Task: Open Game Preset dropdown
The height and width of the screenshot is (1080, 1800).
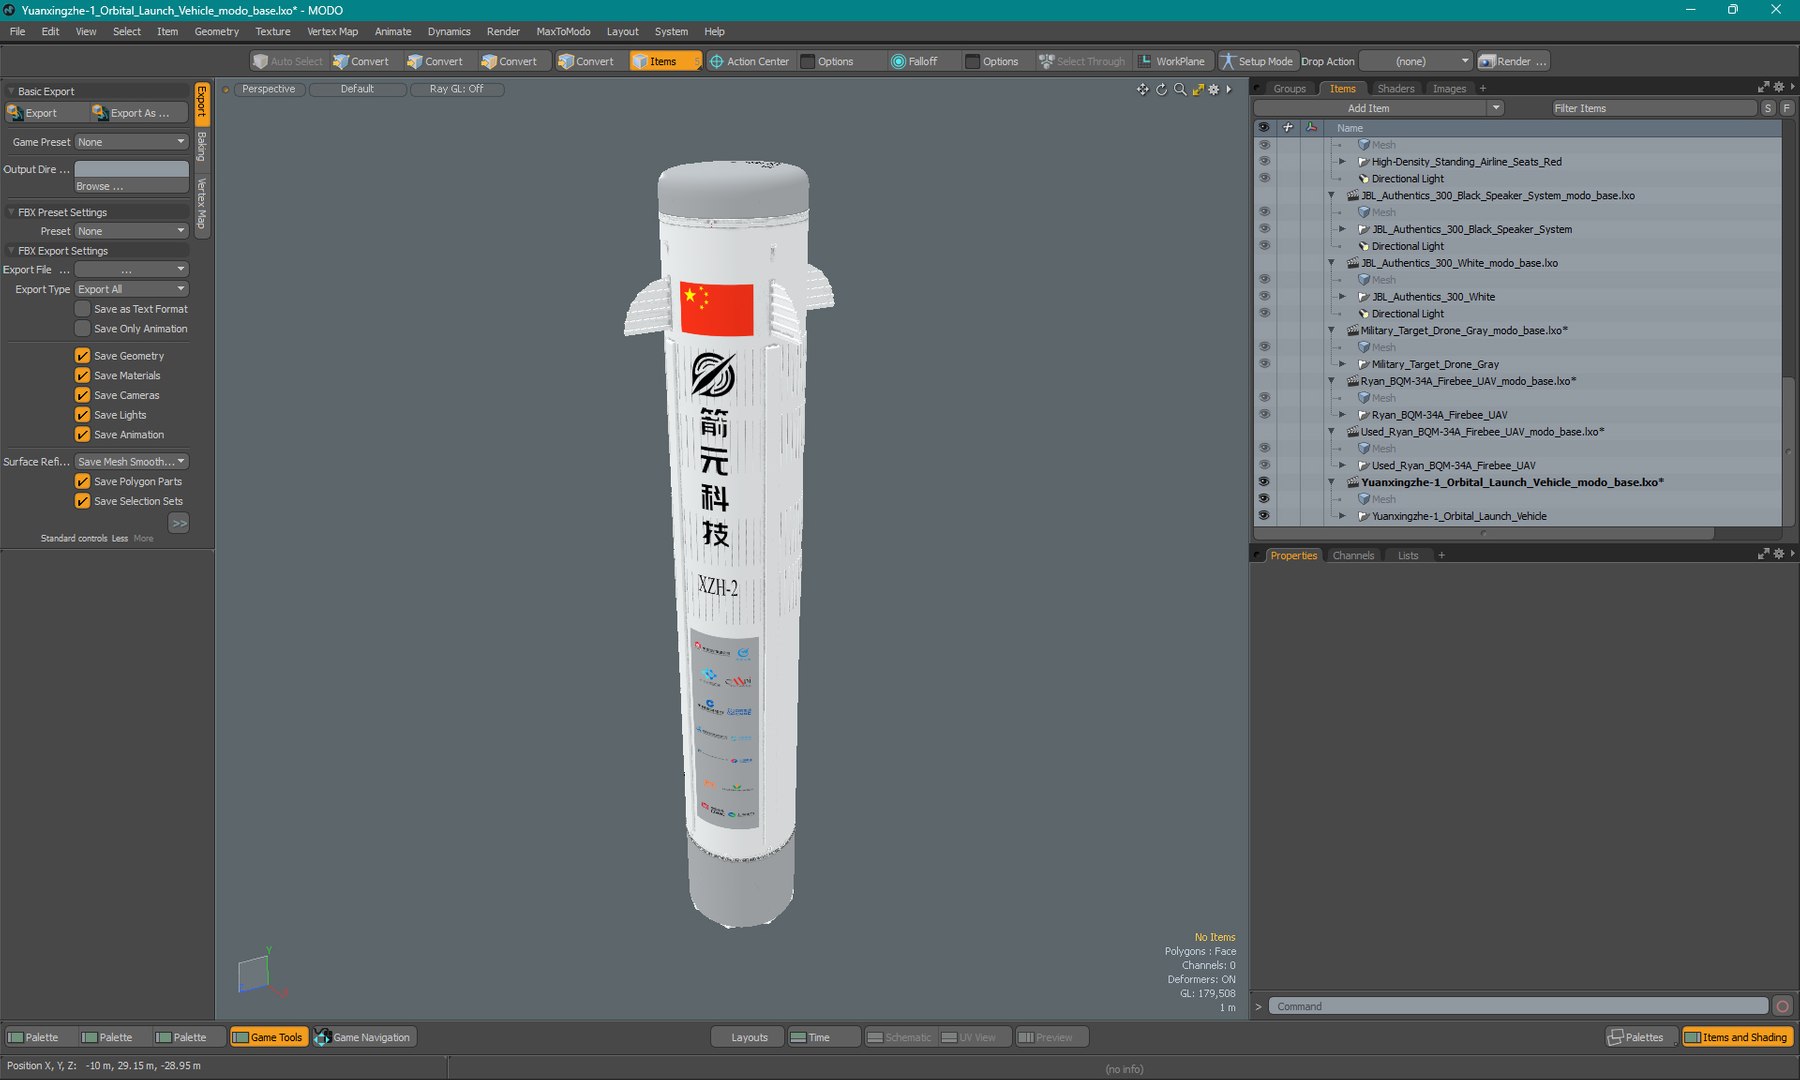Action: [132, 142]
